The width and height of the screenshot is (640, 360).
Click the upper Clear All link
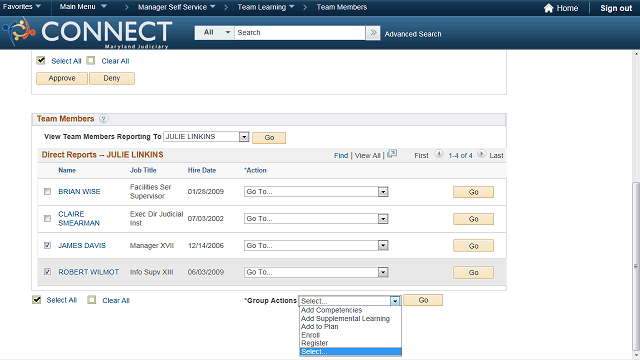[115, 61]
